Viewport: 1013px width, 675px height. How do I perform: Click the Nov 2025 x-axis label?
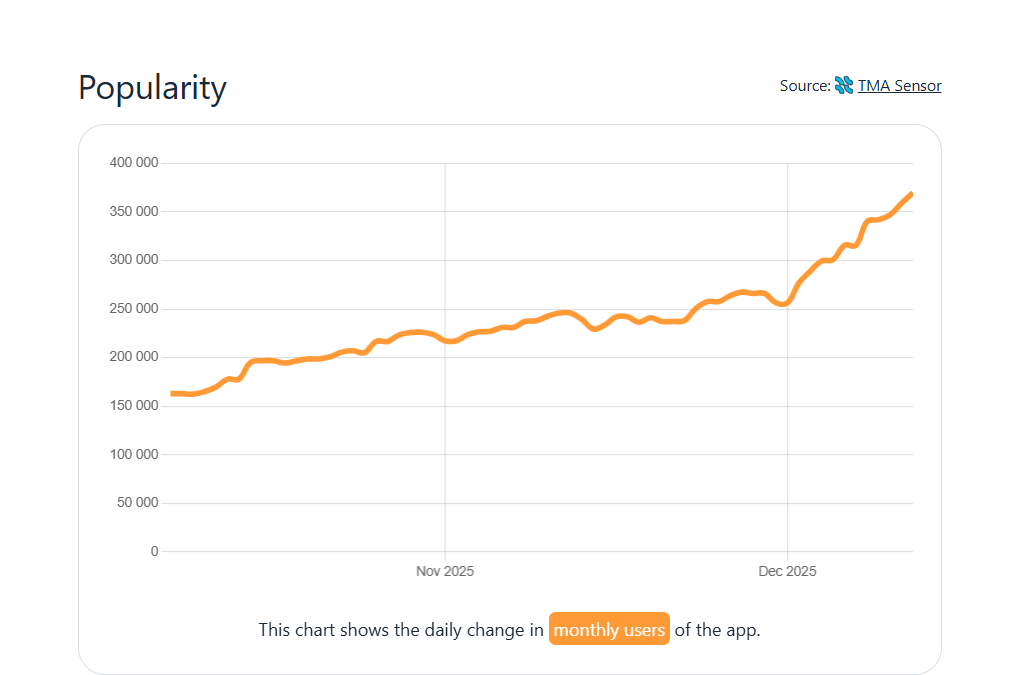[445, 572]
